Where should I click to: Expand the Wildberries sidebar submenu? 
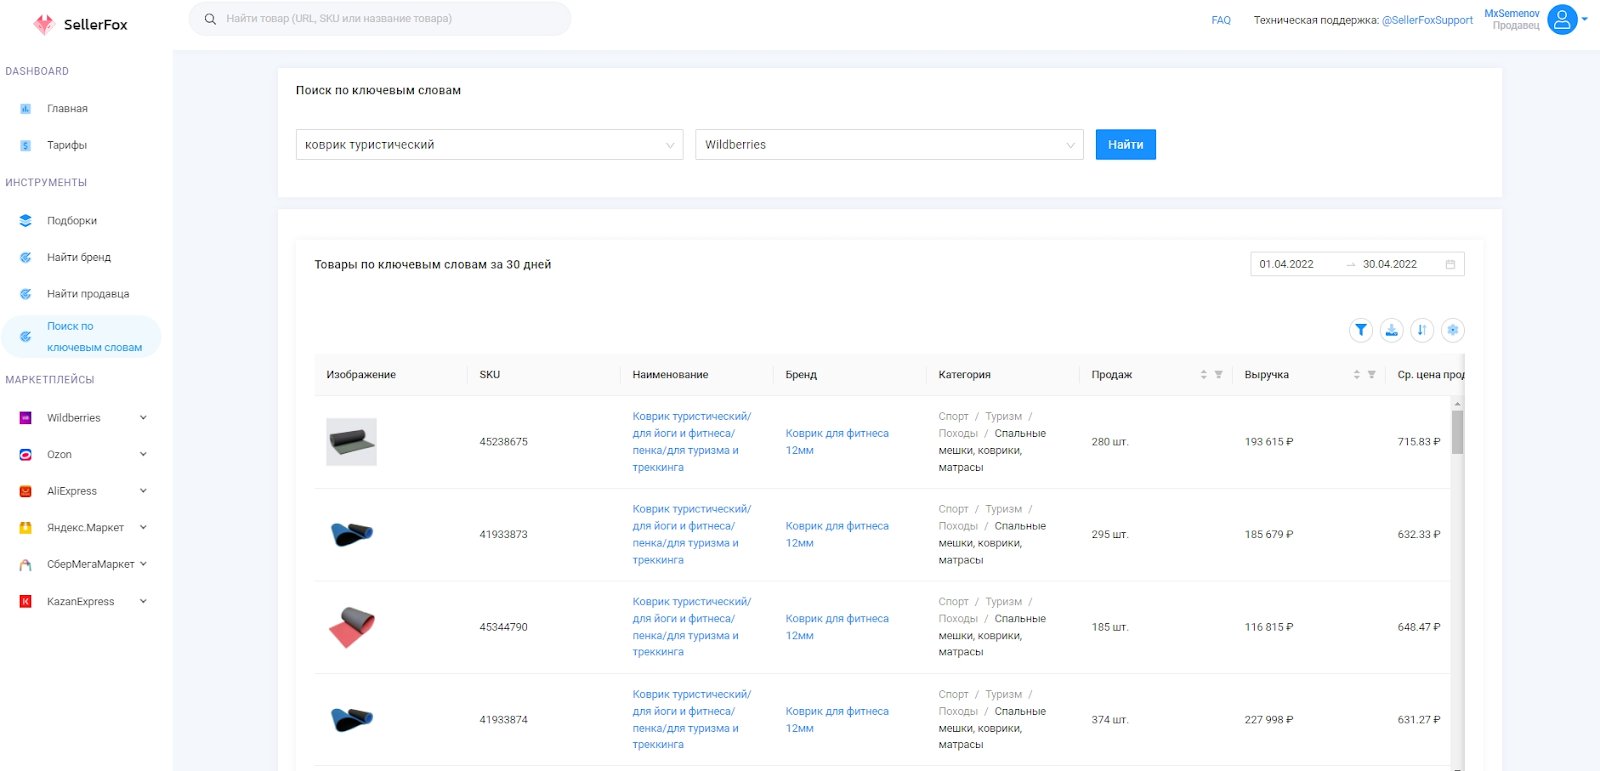coord(143,418)
